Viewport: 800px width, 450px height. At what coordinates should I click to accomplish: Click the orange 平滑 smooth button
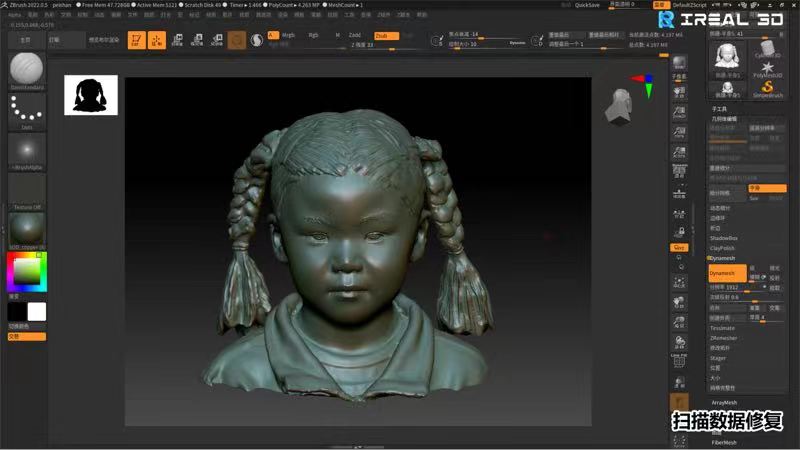click(767, 188)
